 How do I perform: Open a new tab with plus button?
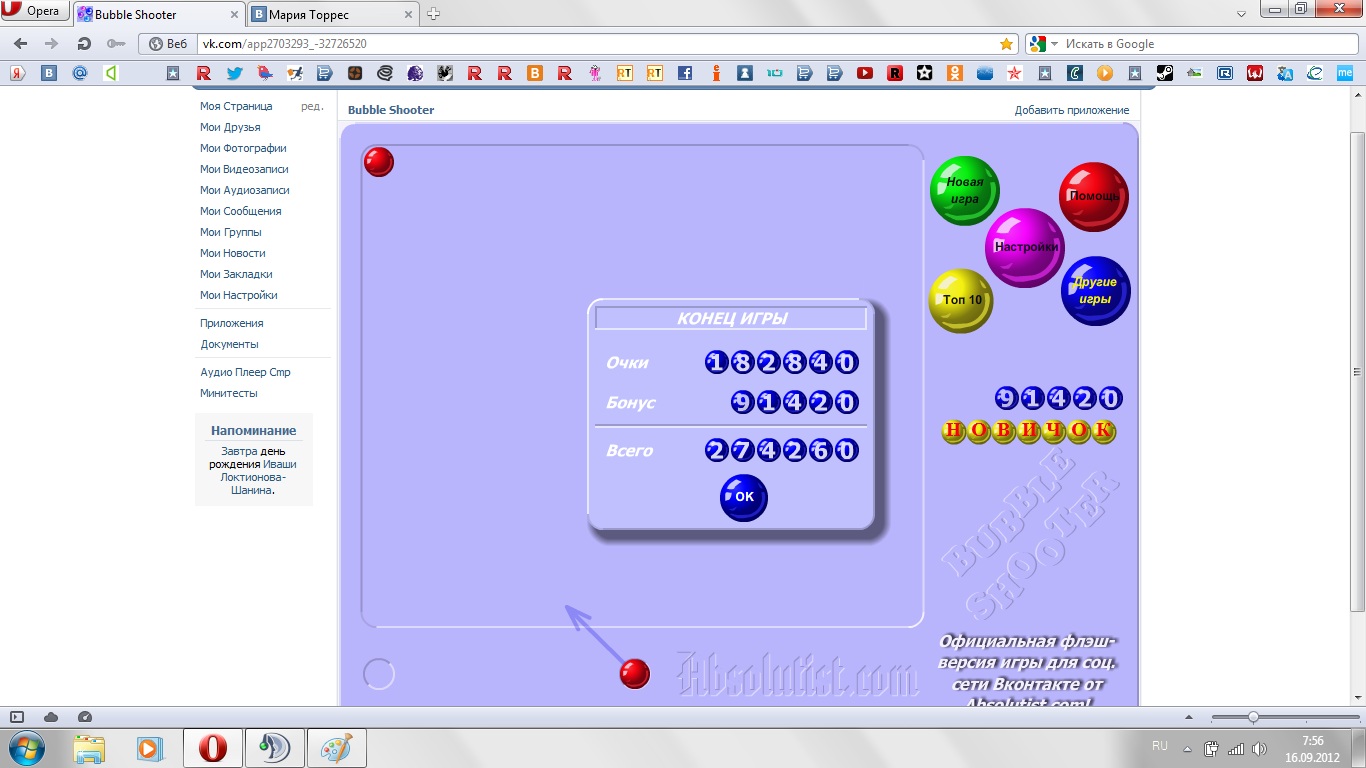(434, 14)
